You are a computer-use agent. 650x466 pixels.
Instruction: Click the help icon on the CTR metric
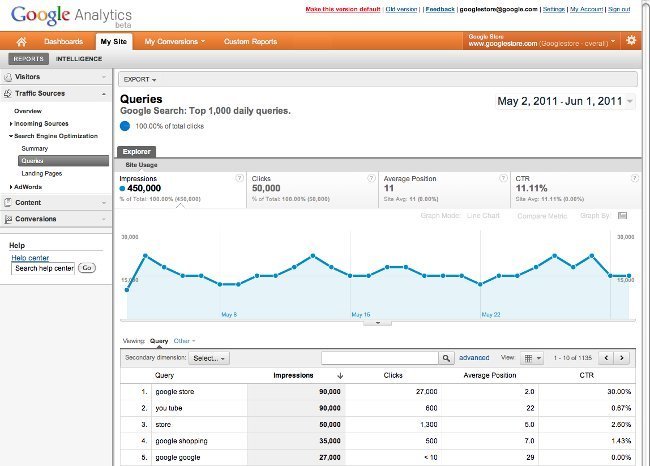click(x=632, y=178)
